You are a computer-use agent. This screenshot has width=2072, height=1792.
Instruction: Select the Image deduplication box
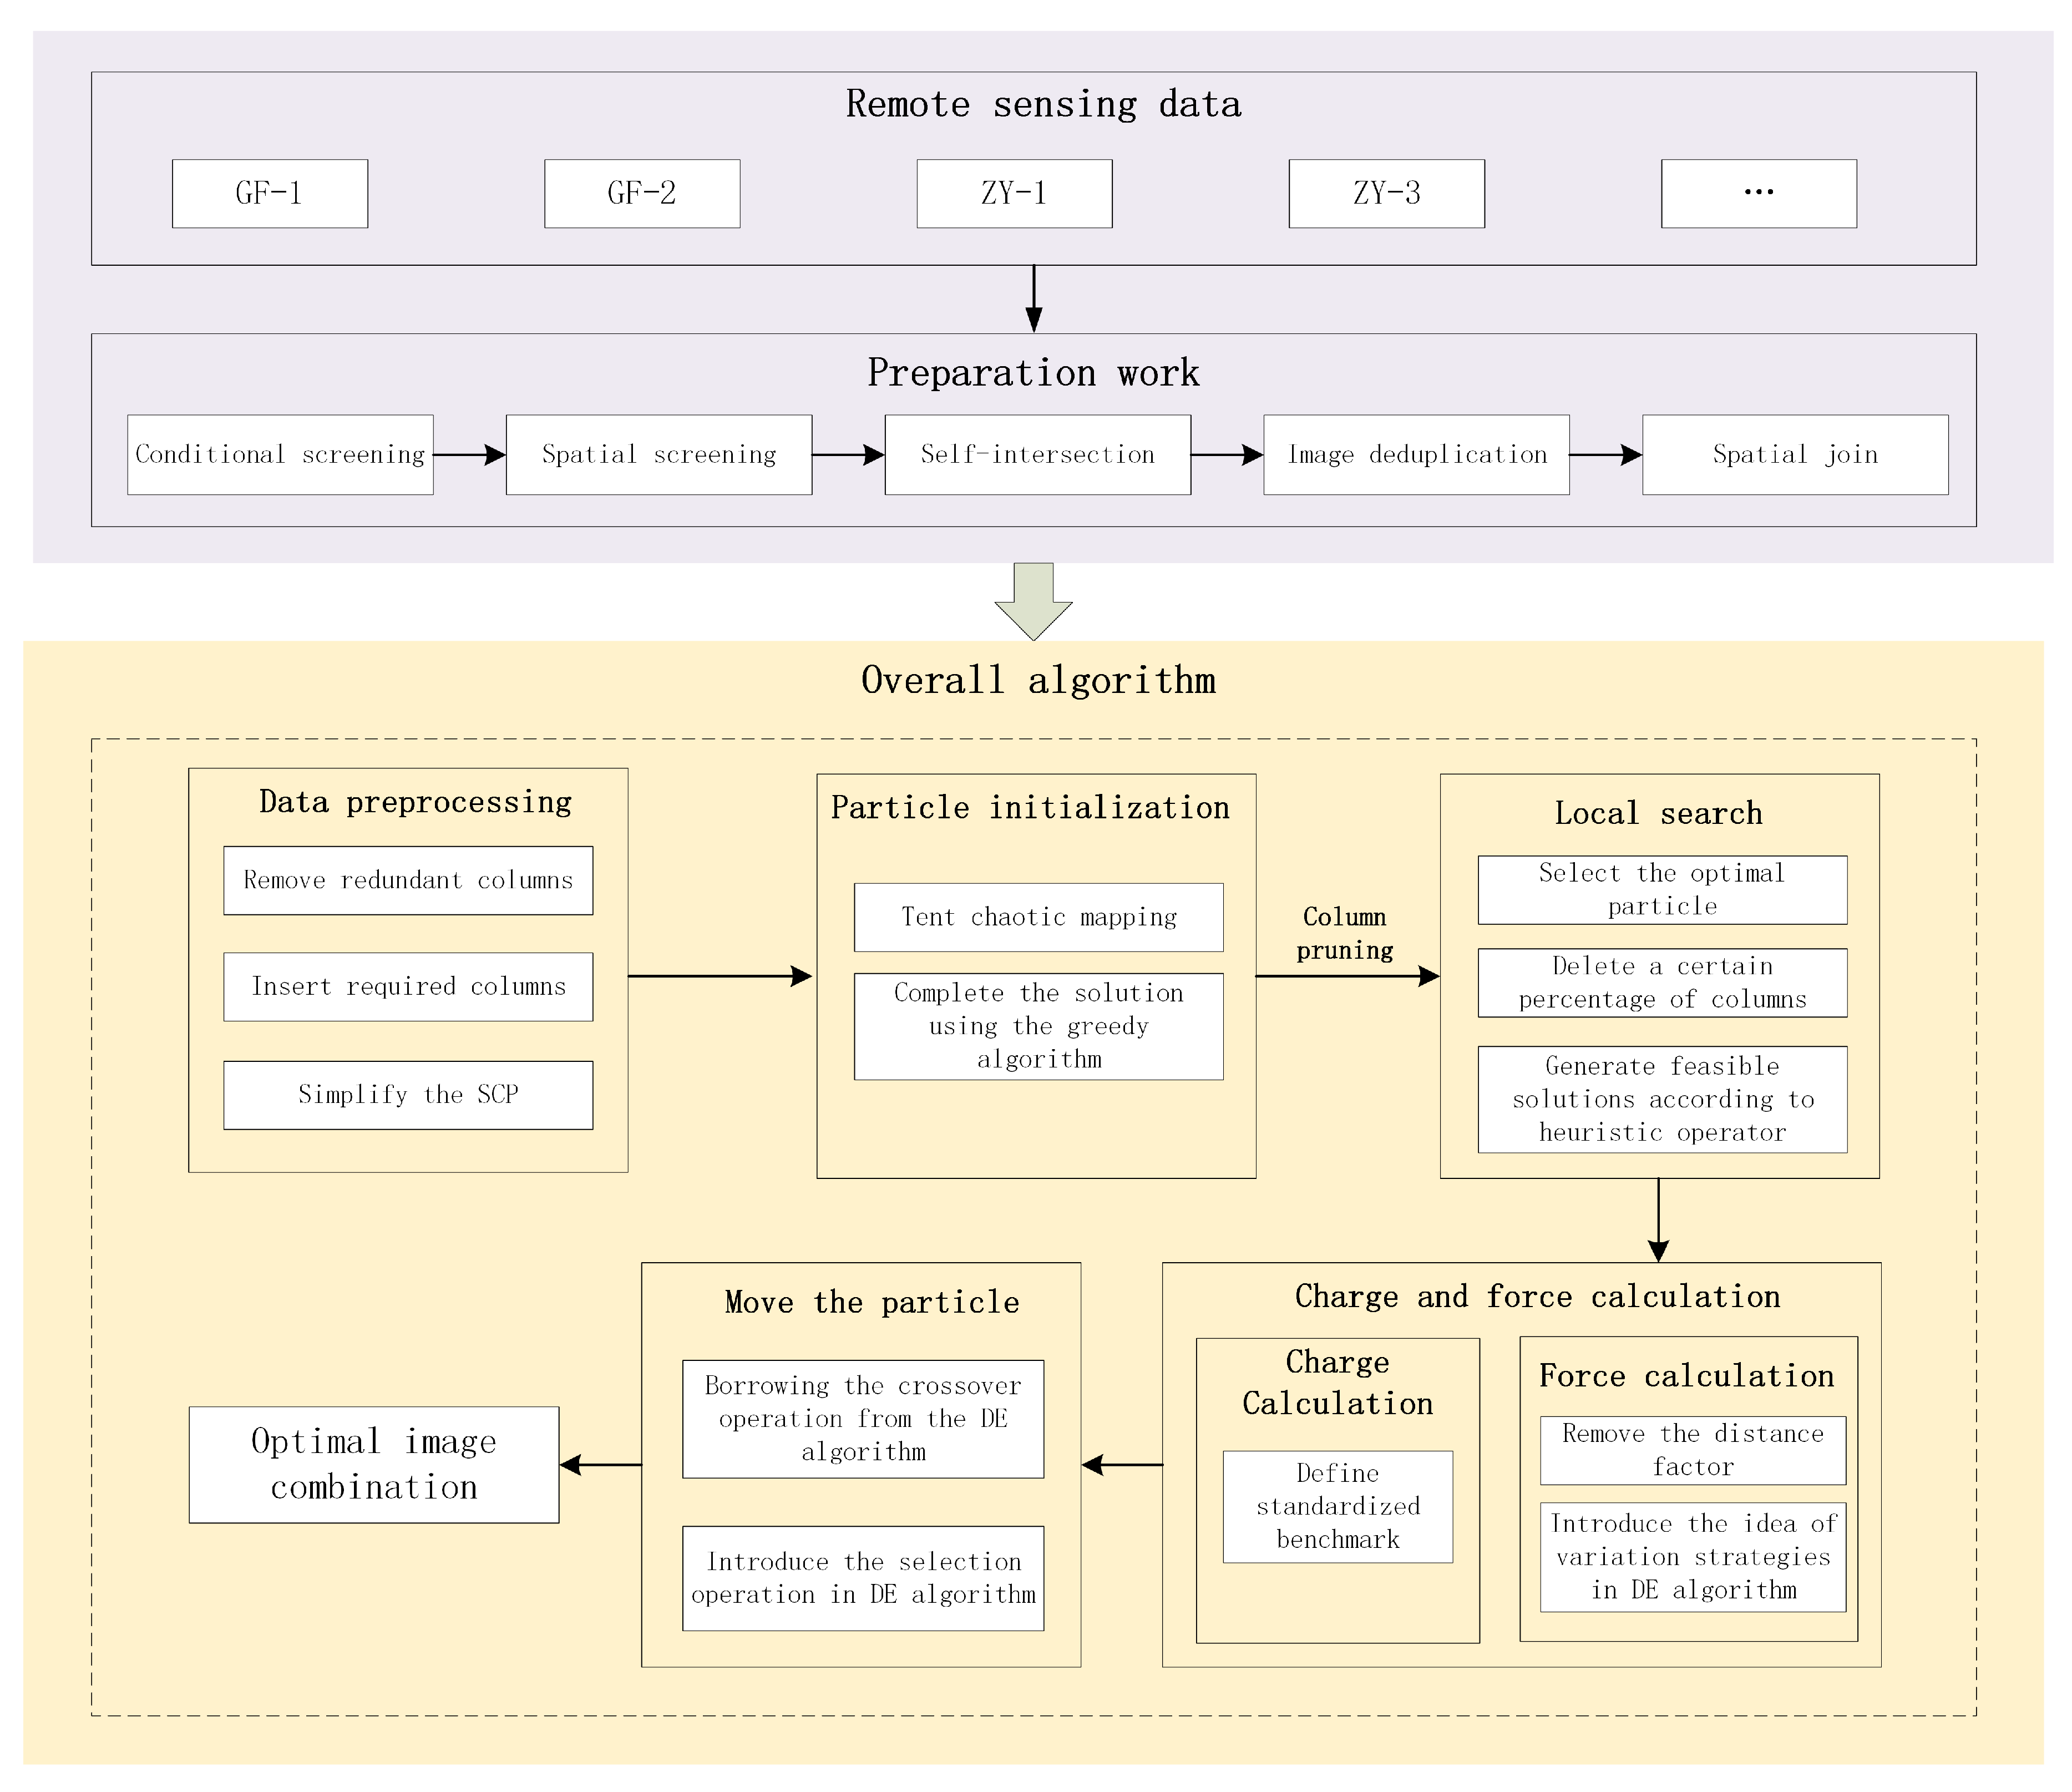tap(1416, 455)
